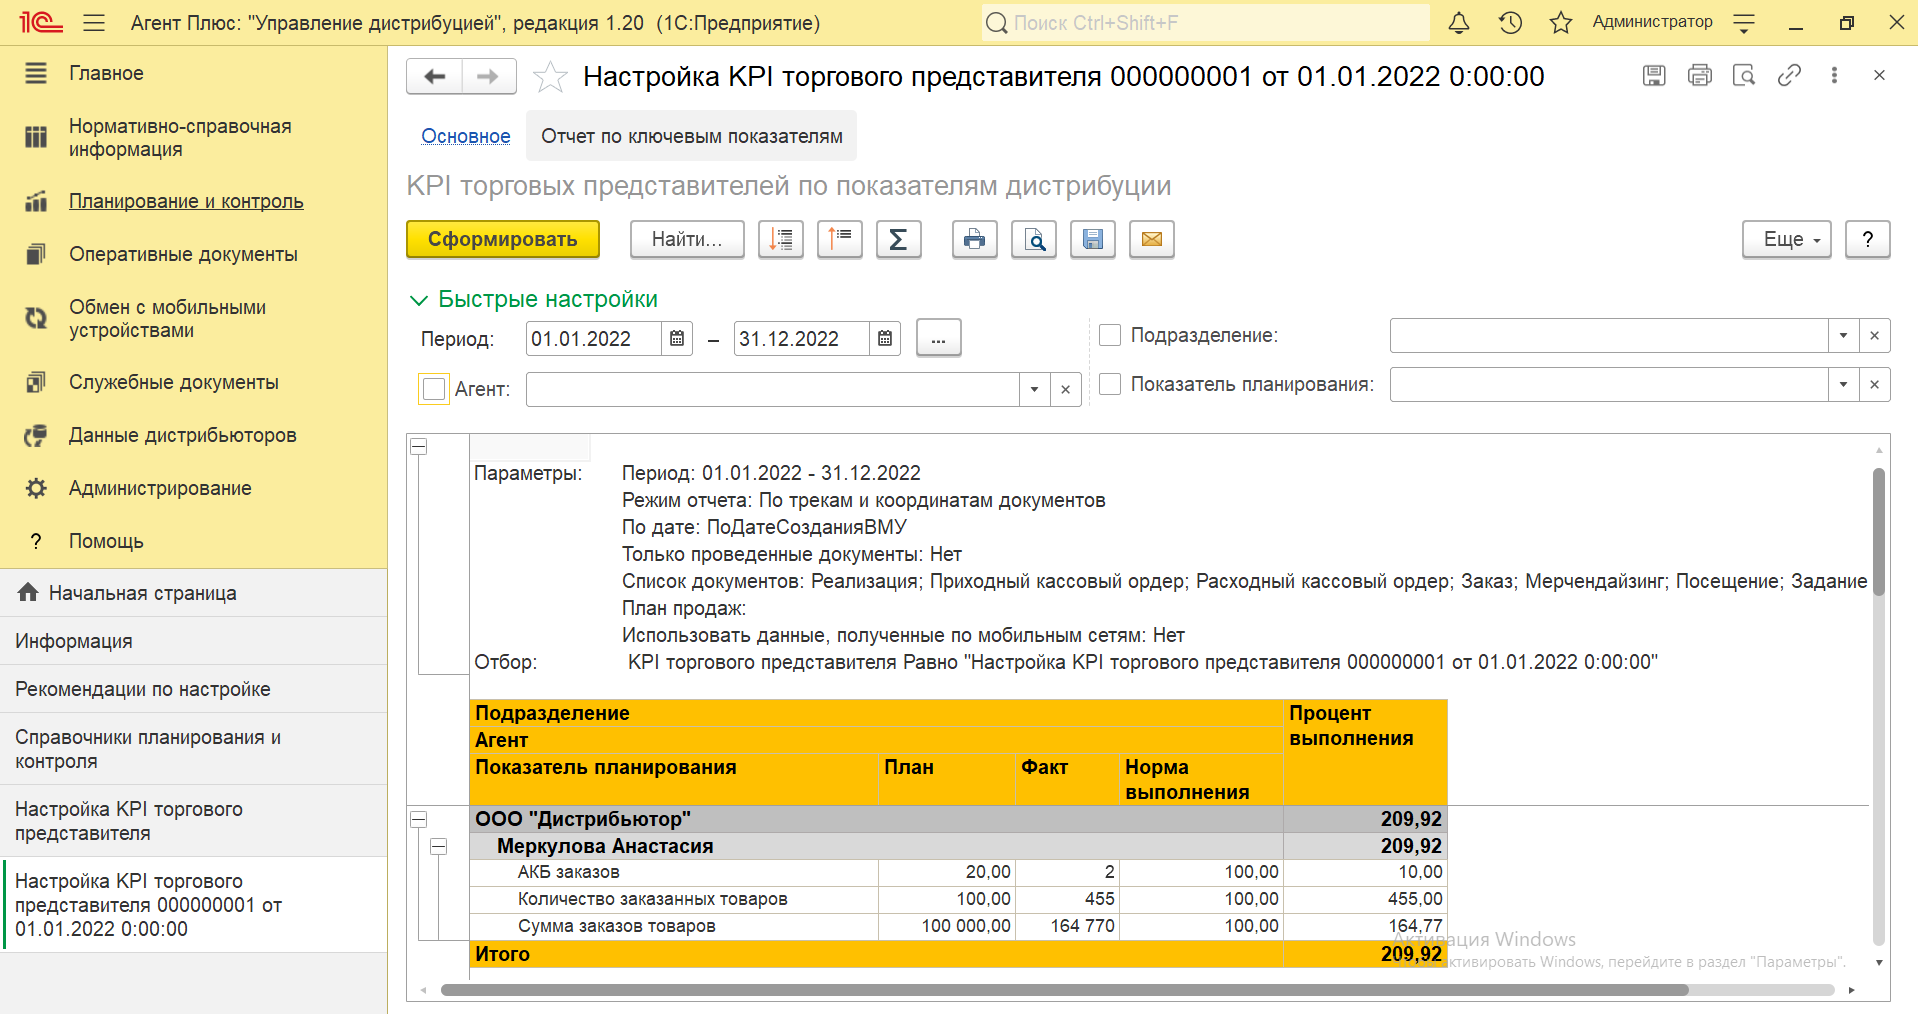The height and width of the screenshot is (1014, 1918).
Task: Open calendar for period start date
Action: tap(677, 339)
